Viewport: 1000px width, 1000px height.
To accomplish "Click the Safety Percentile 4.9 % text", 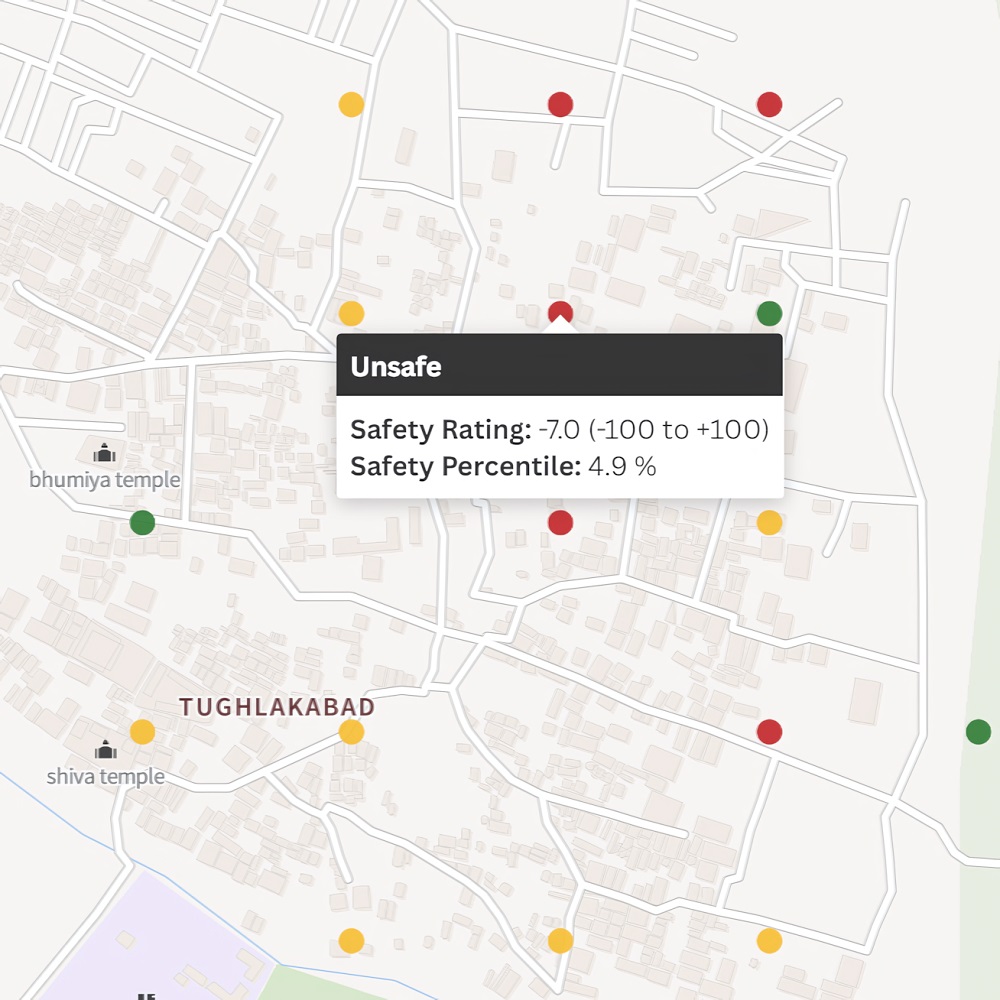I will pyautogui.click(x=503, y=466).
